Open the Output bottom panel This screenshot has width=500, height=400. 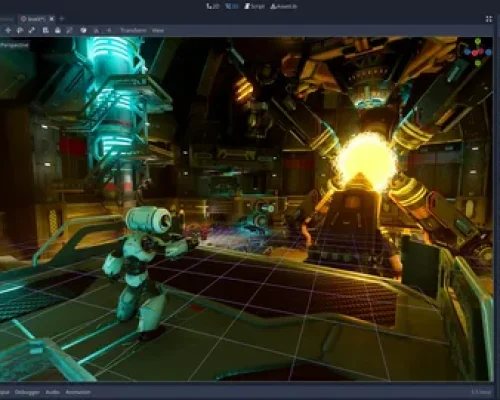tap(5, 392)
